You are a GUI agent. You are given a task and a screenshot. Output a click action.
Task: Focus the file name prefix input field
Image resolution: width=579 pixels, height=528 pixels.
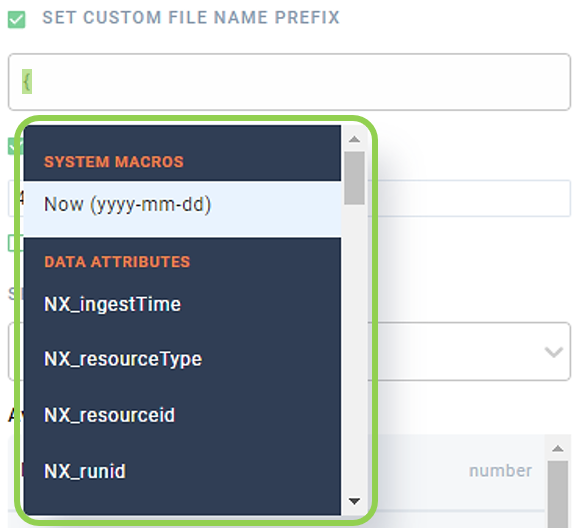[x=289, y=82]
